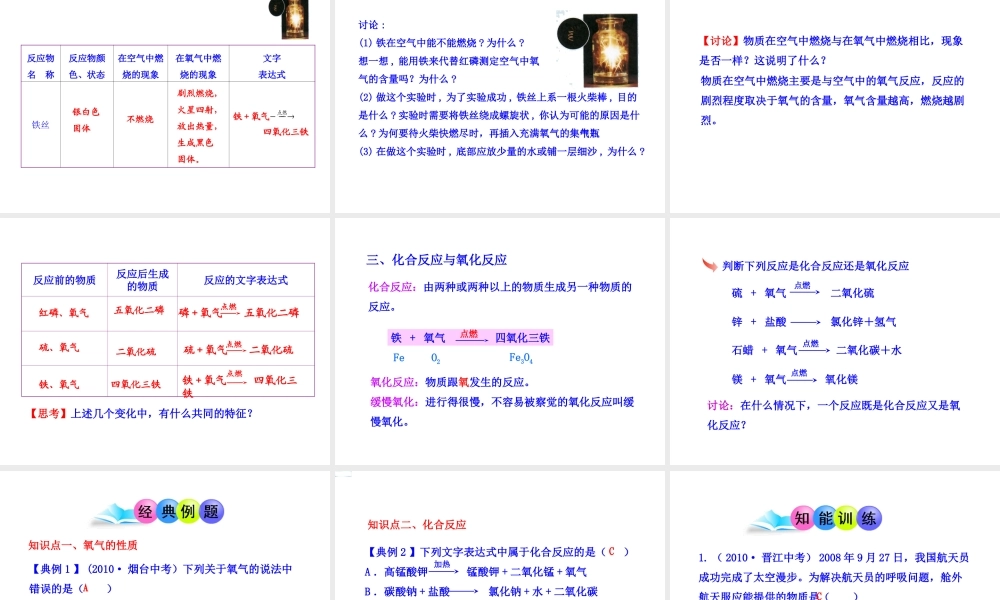Click question (1) 铁在空气中能不能燃烧
The width and height of the screenshot is (1000, 600).
point(442,43)
